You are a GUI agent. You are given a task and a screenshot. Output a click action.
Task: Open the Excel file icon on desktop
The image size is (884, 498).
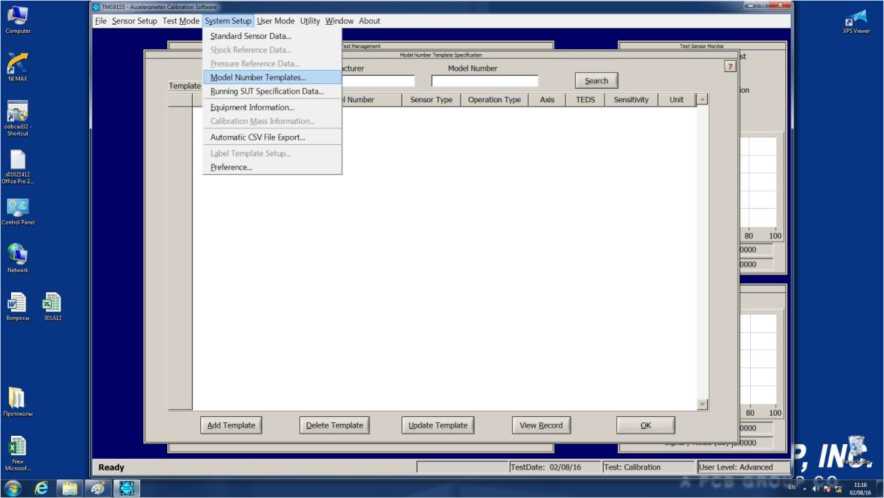tap(52, 303)
